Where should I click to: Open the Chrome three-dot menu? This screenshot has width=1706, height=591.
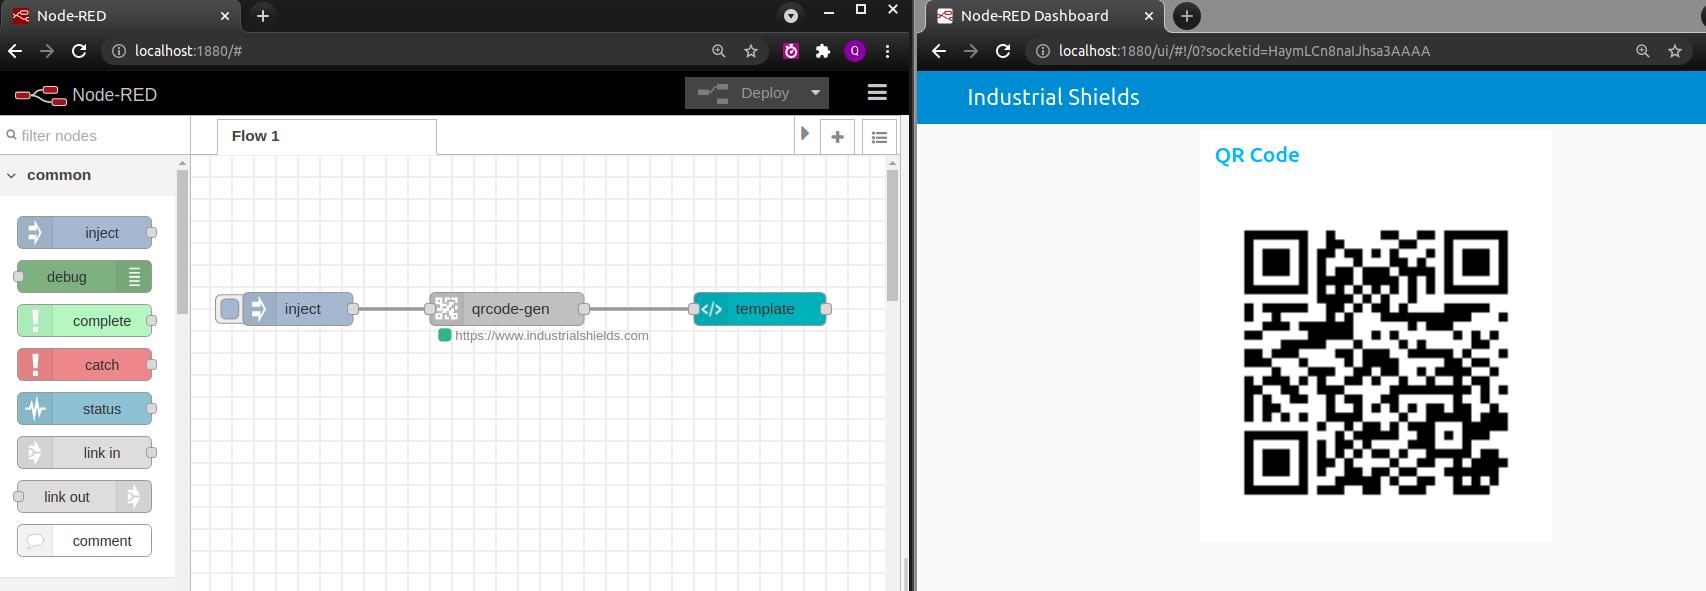tap(887, 51)
